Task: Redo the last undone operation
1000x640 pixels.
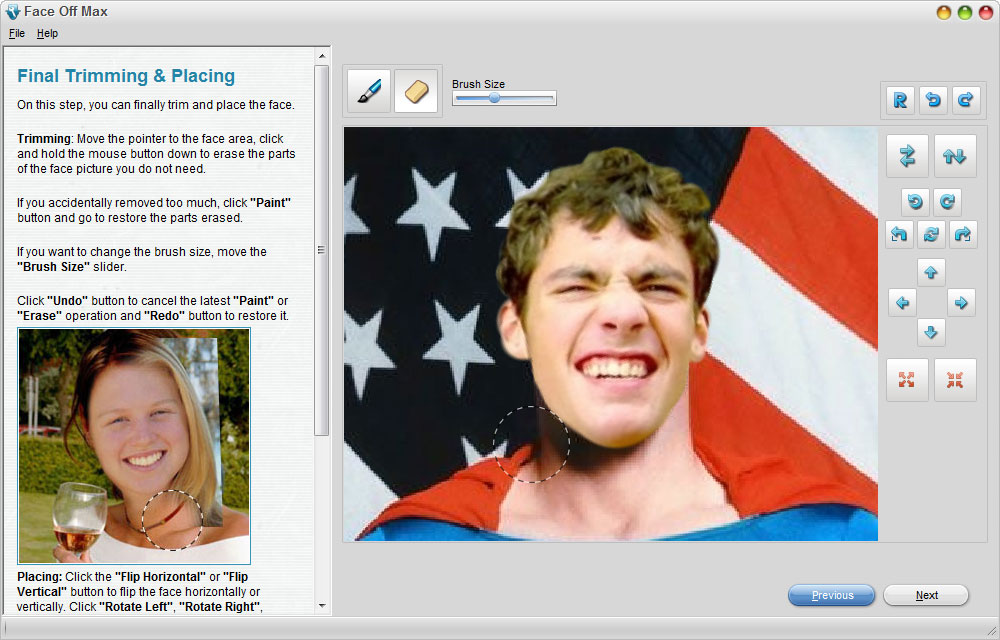Action: [x=966, y=100]
